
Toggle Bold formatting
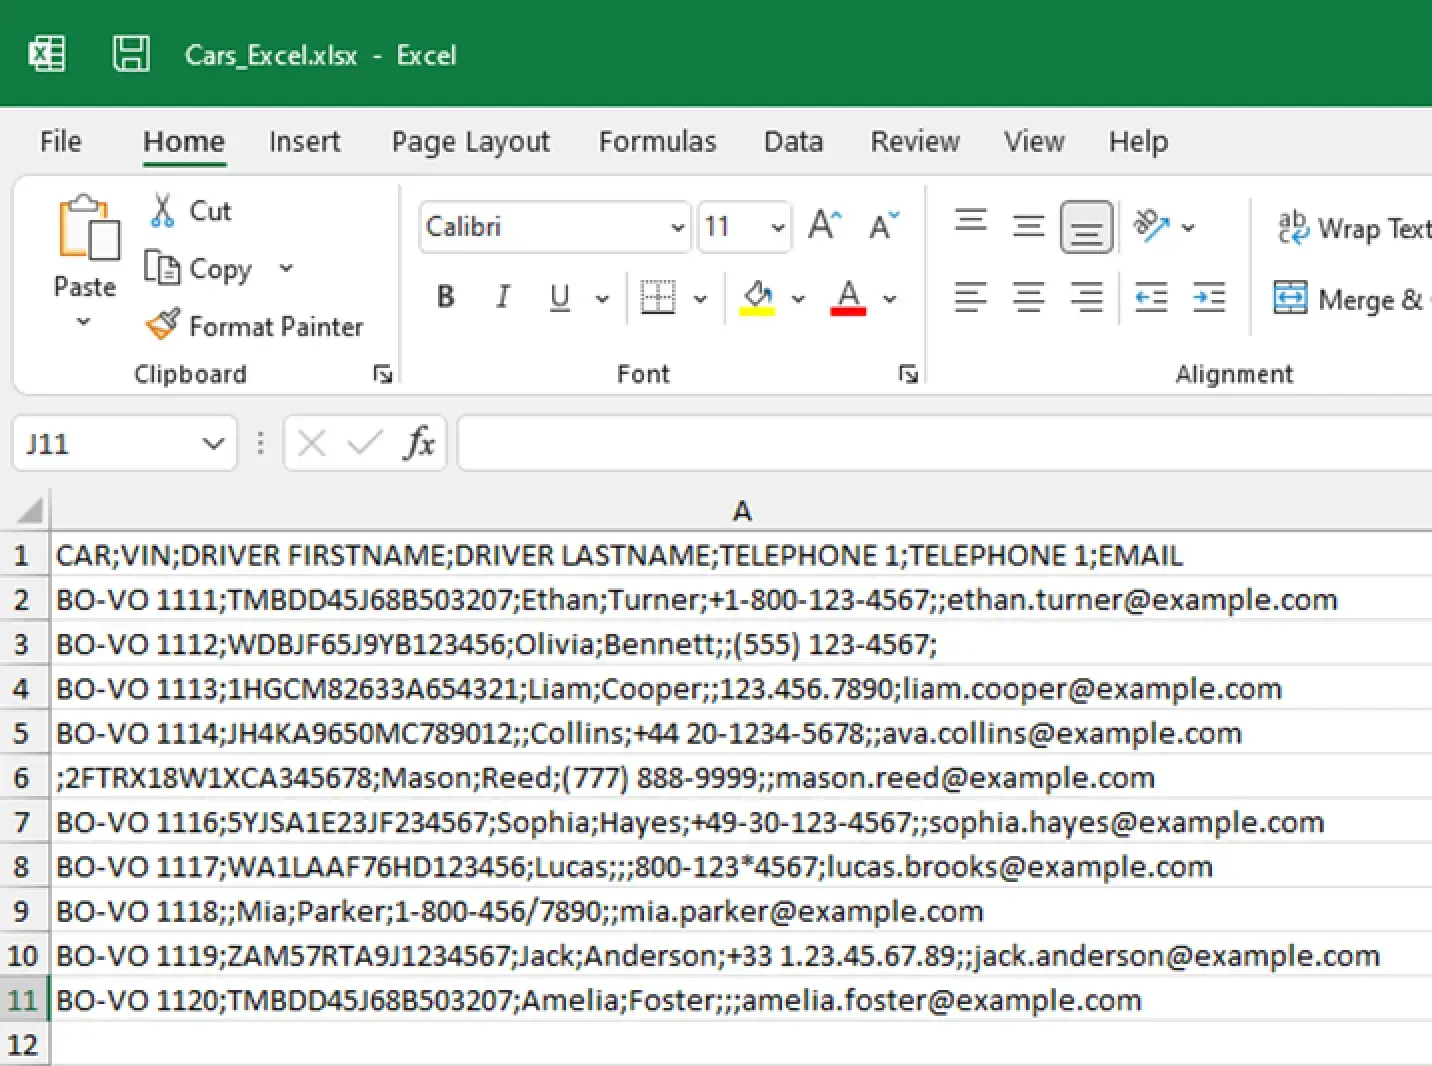click(446, 297)
